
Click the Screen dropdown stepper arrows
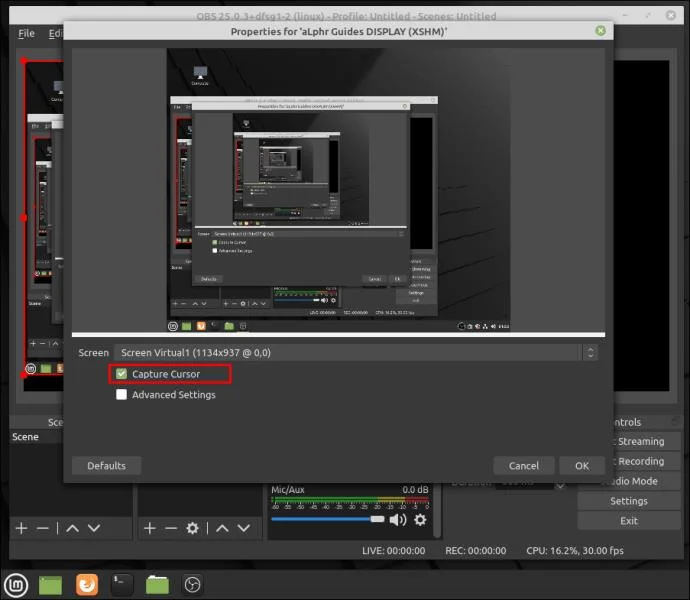pos(591,353)
